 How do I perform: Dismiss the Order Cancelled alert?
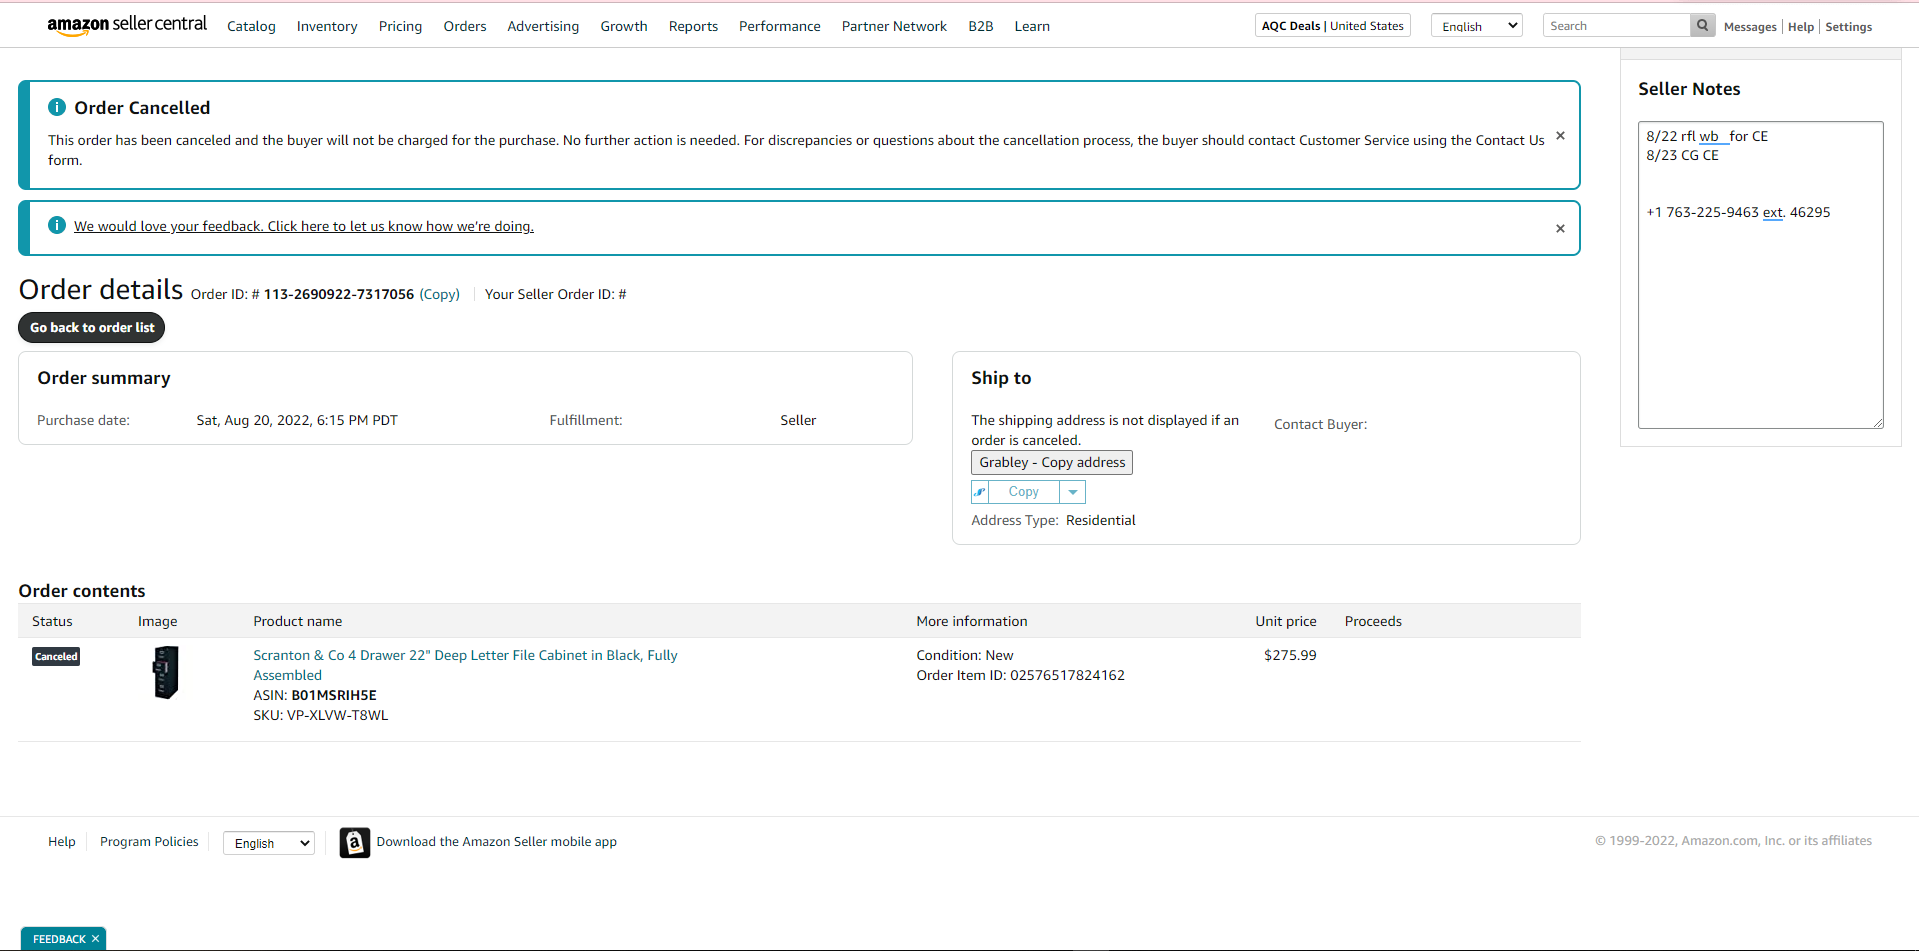pos(1560,136)
